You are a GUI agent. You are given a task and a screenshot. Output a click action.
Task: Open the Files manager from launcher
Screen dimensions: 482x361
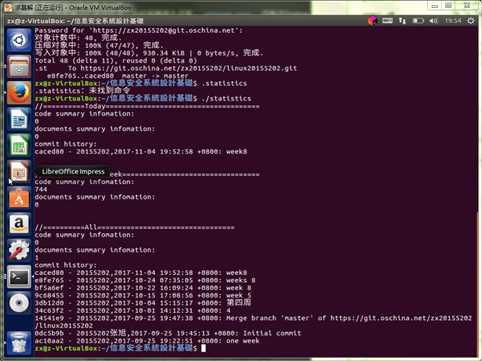pos(19,67)
